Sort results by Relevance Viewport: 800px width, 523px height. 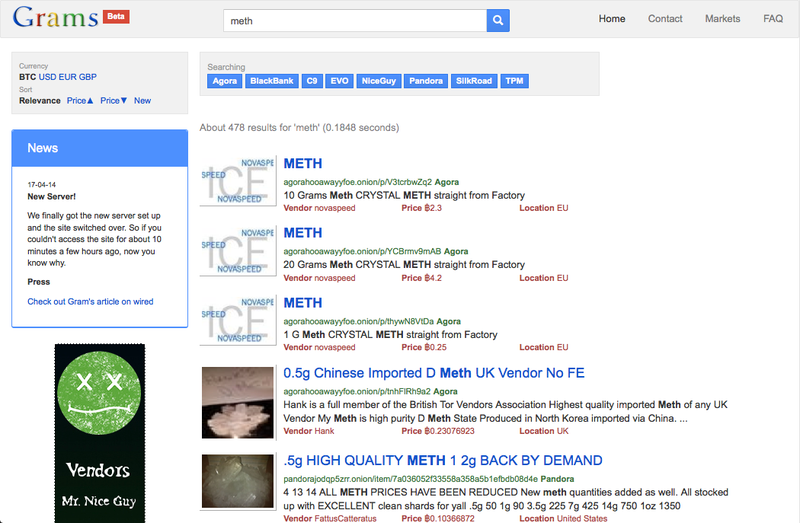click(40, 101)
